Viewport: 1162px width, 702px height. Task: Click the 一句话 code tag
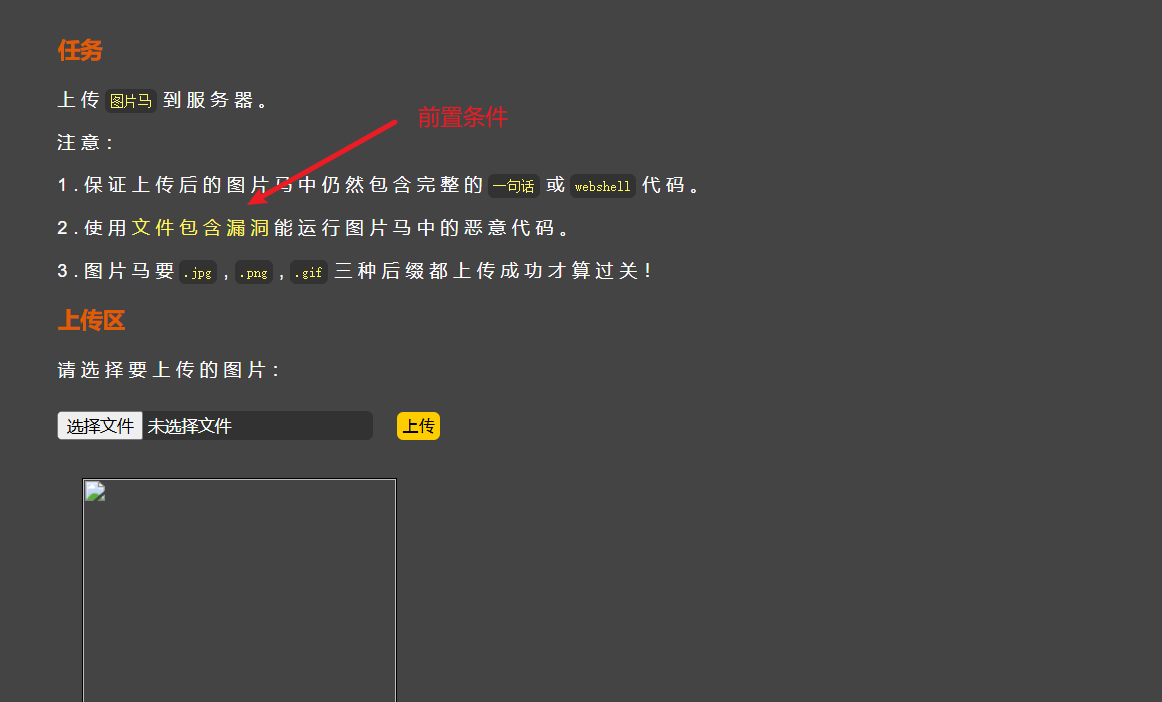point(514,186)
